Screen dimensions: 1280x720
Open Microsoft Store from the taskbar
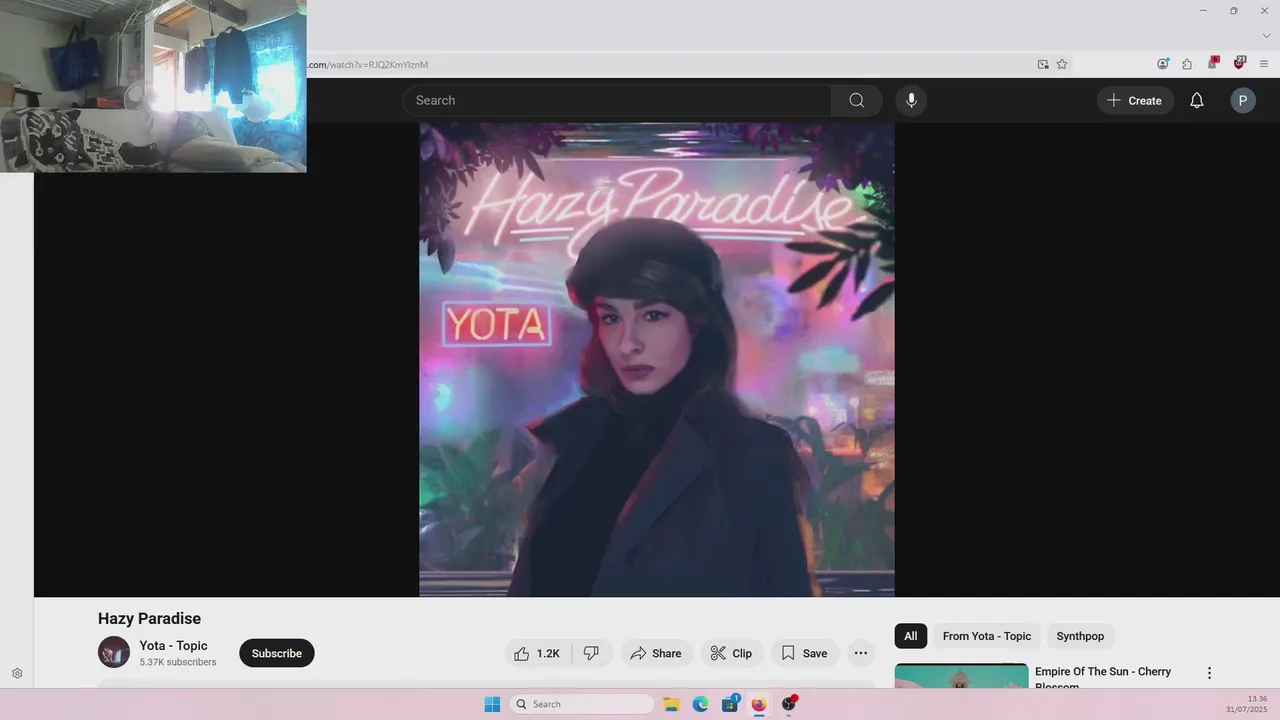click(730, 704)
